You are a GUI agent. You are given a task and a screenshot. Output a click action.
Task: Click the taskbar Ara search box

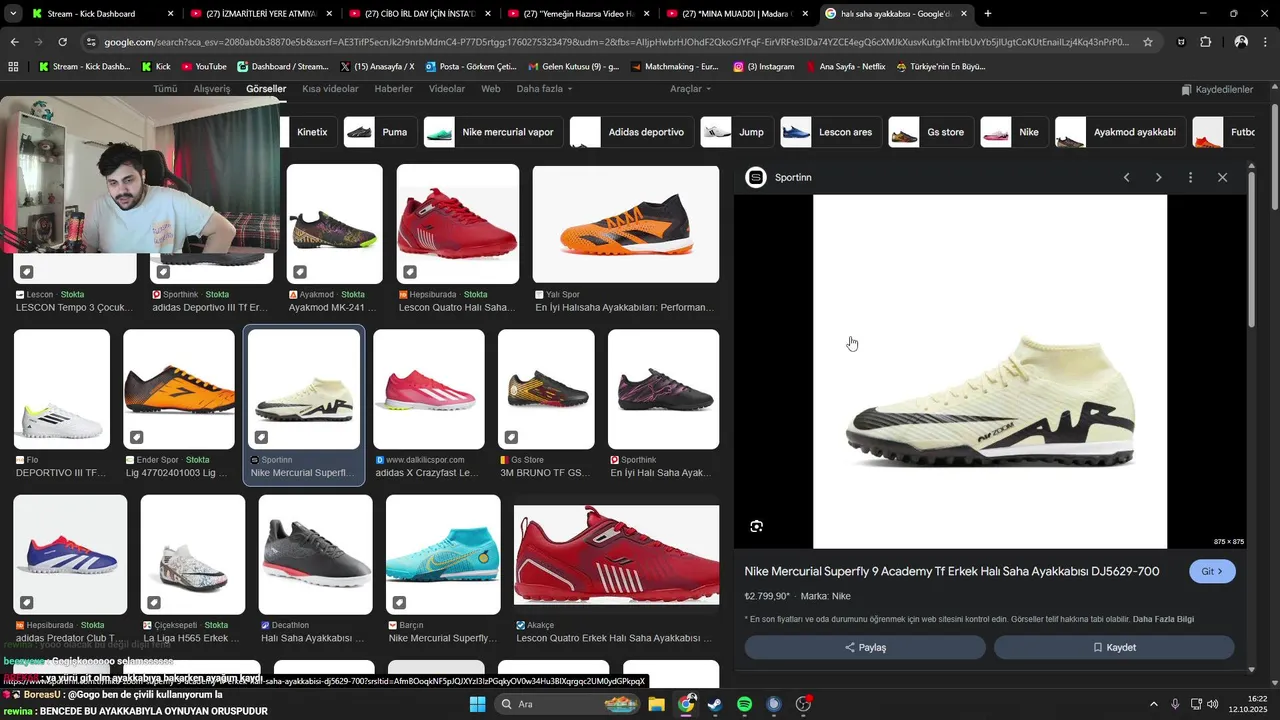point(568,704)
